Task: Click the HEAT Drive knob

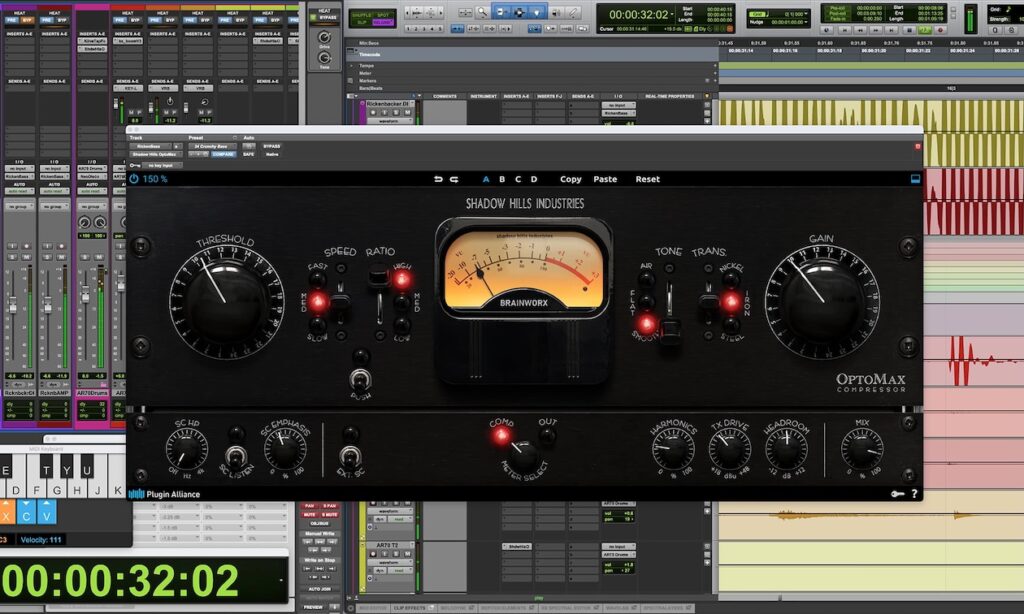Action: pos(324,38)
